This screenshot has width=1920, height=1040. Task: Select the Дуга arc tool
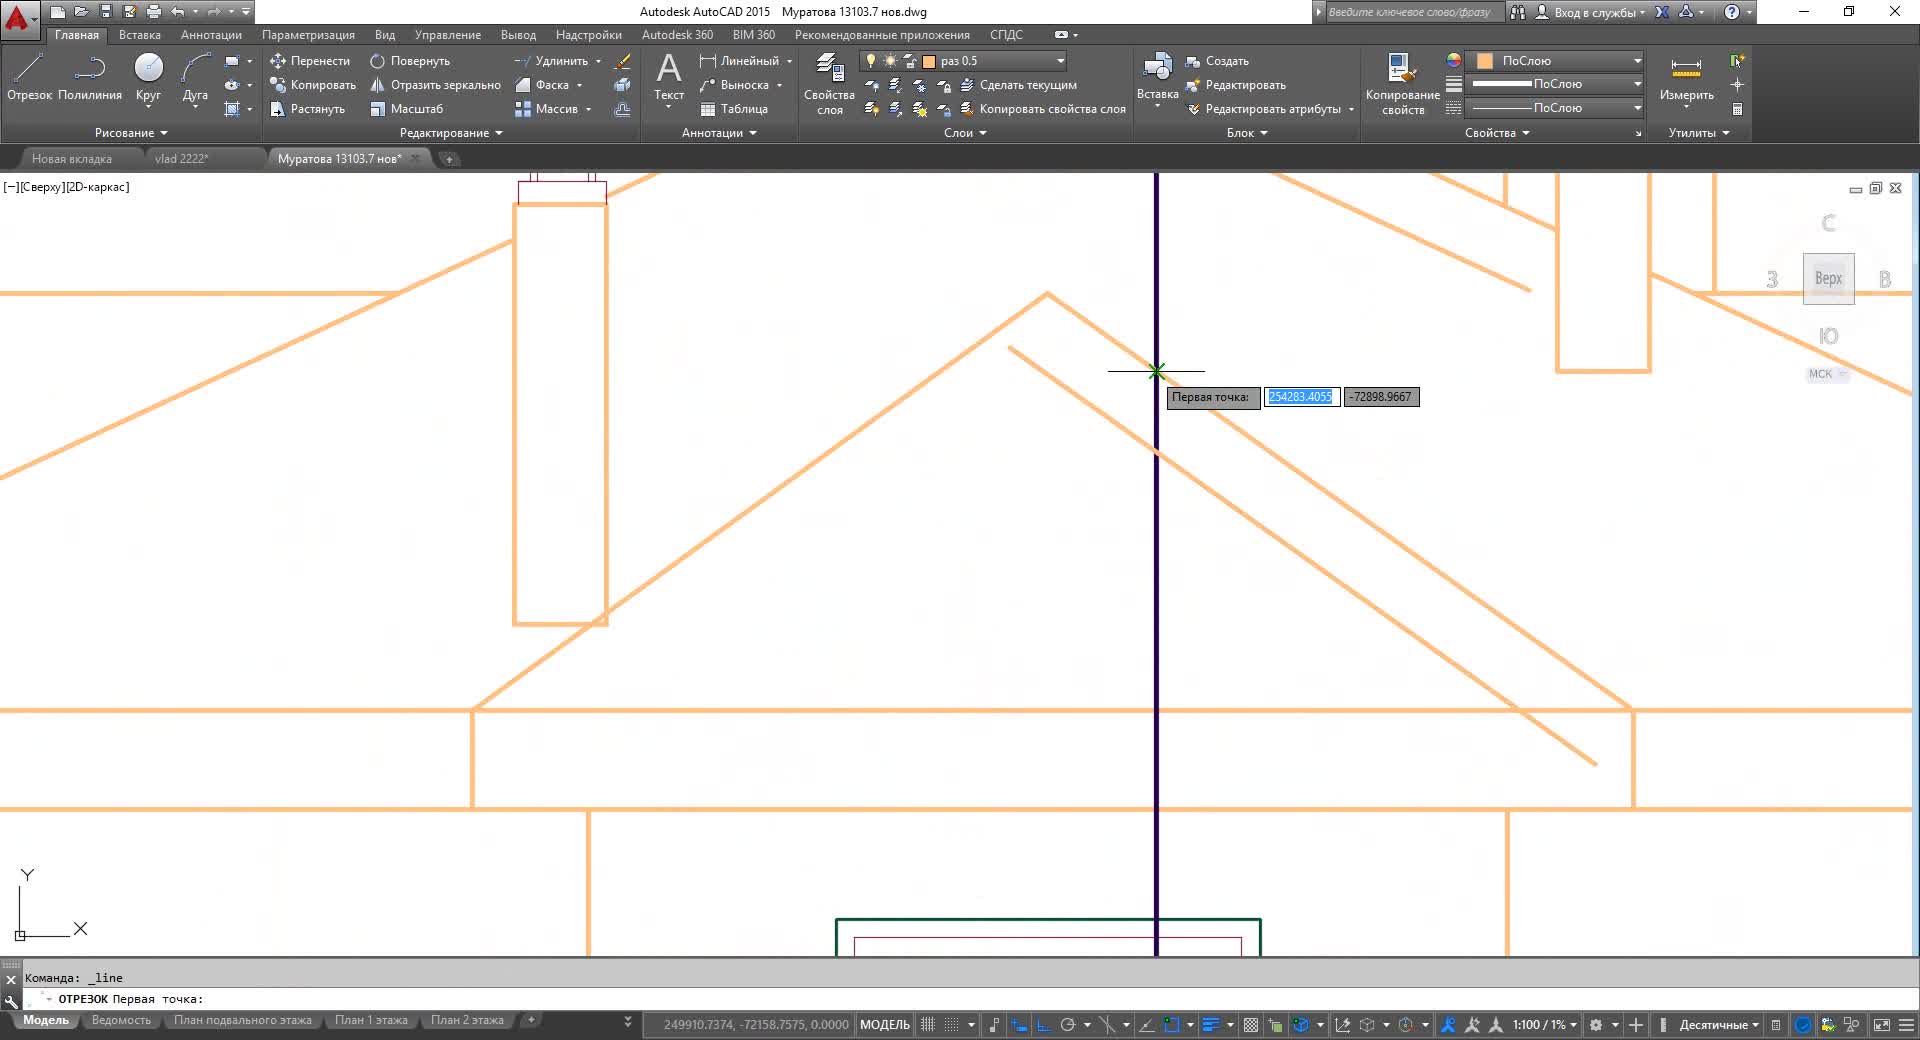pos(195,77)
